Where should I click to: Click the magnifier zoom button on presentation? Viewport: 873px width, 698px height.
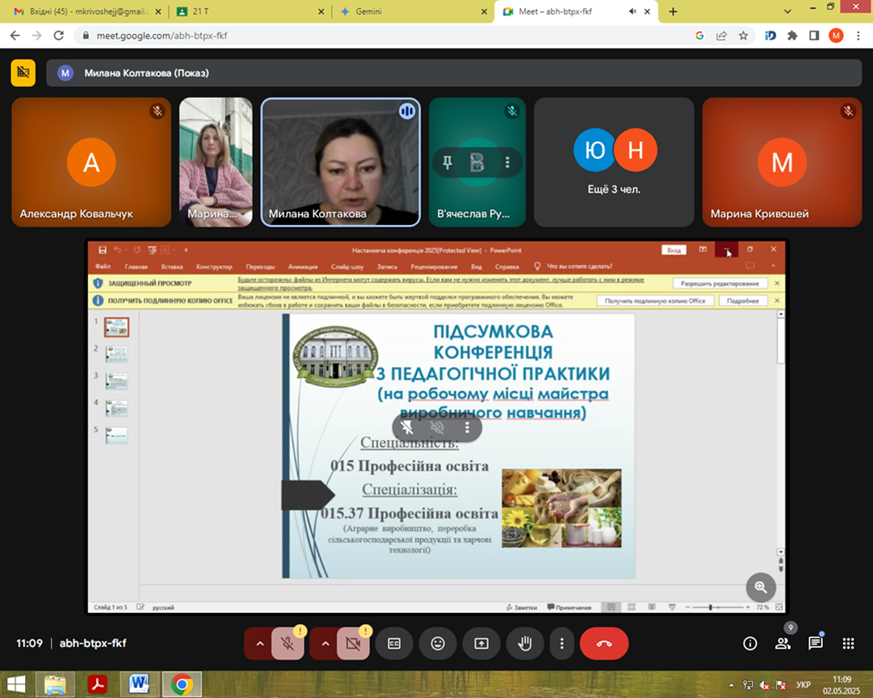[x=761, y=587]
